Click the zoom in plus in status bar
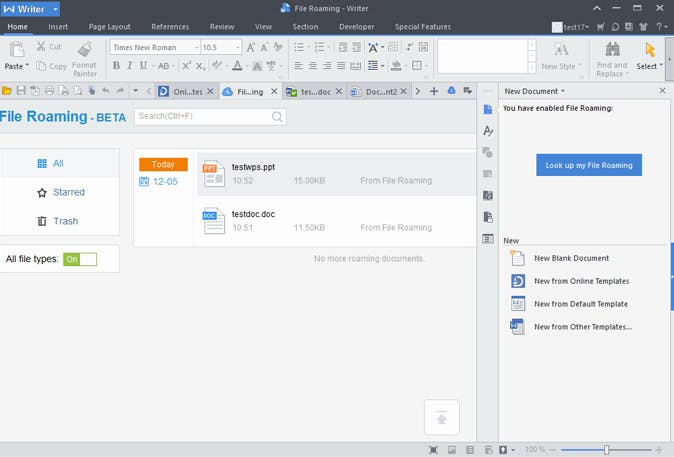This screenshot has height=457, width=674. pyautogui.click(x=659, y=450)
